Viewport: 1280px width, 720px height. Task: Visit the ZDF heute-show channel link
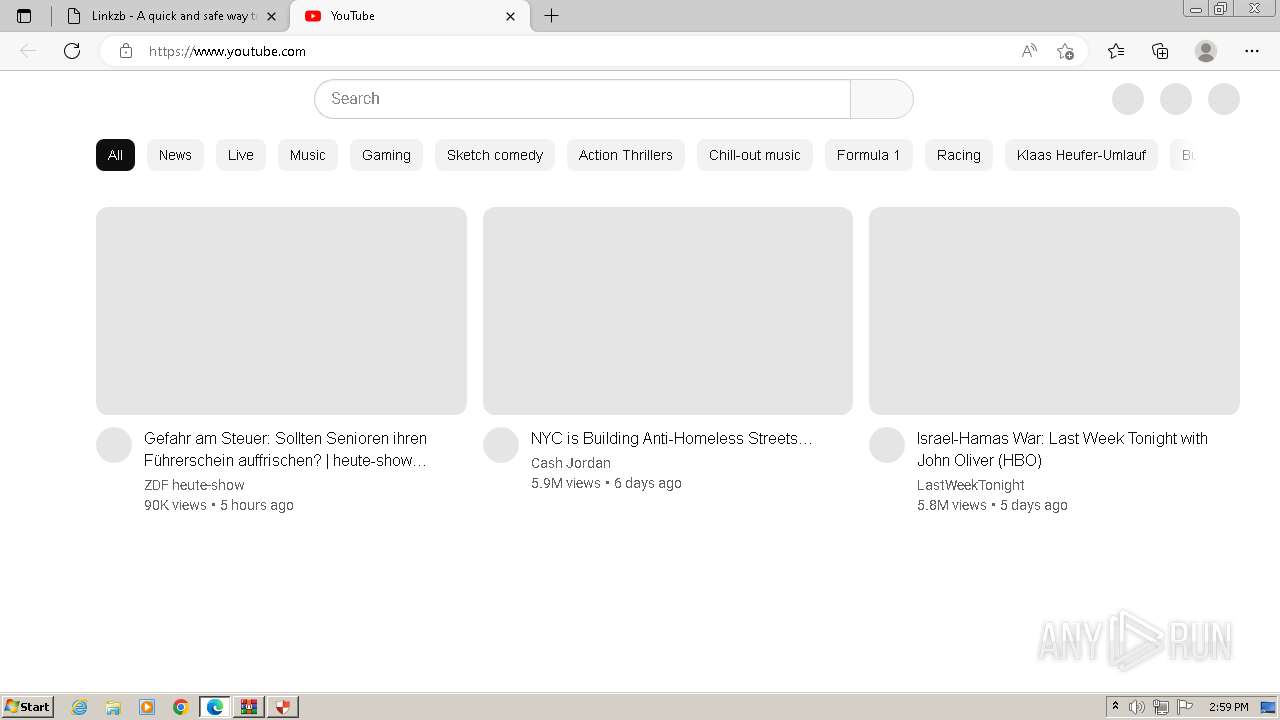194,485
